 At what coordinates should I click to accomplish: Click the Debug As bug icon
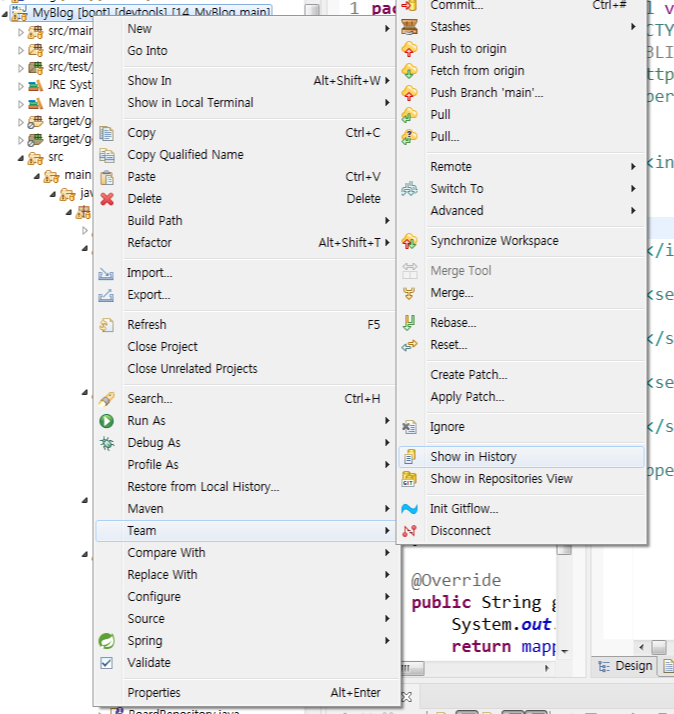click(x=107, y=443)
